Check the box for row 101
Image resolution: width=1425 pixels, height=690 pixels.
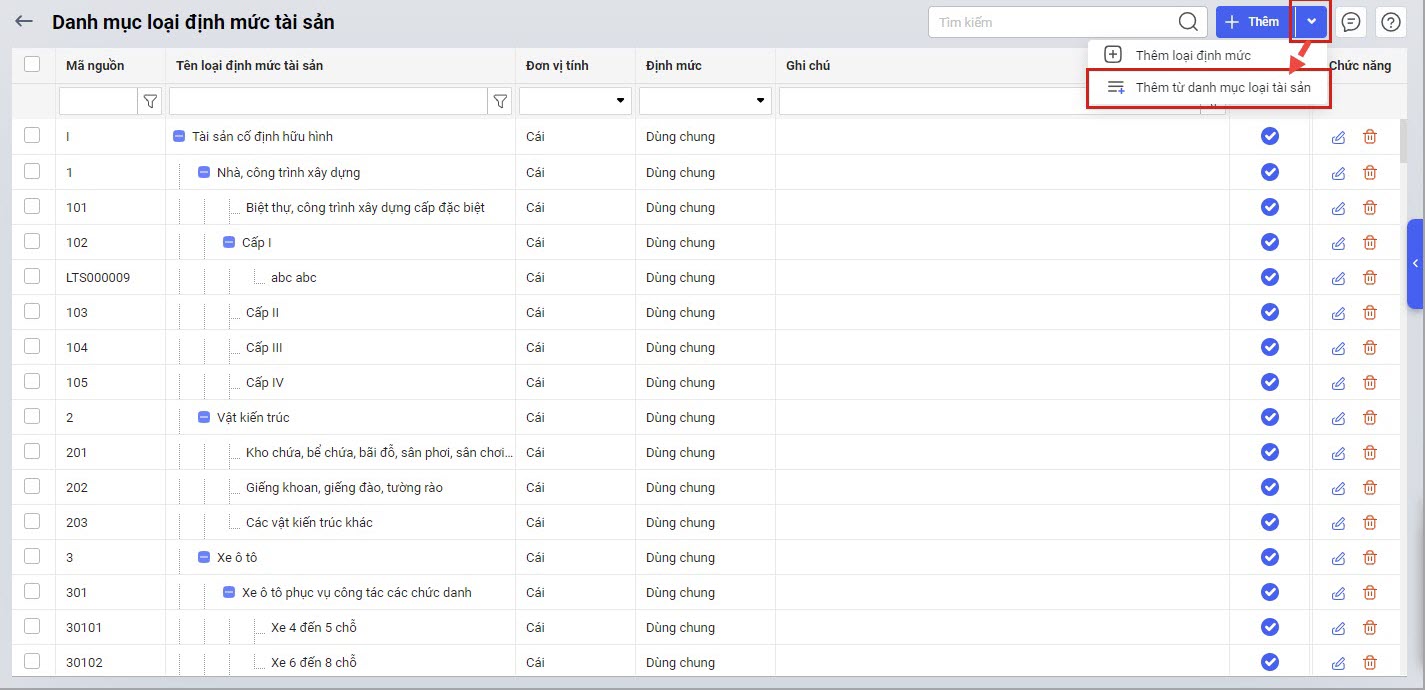coord(32,206)
